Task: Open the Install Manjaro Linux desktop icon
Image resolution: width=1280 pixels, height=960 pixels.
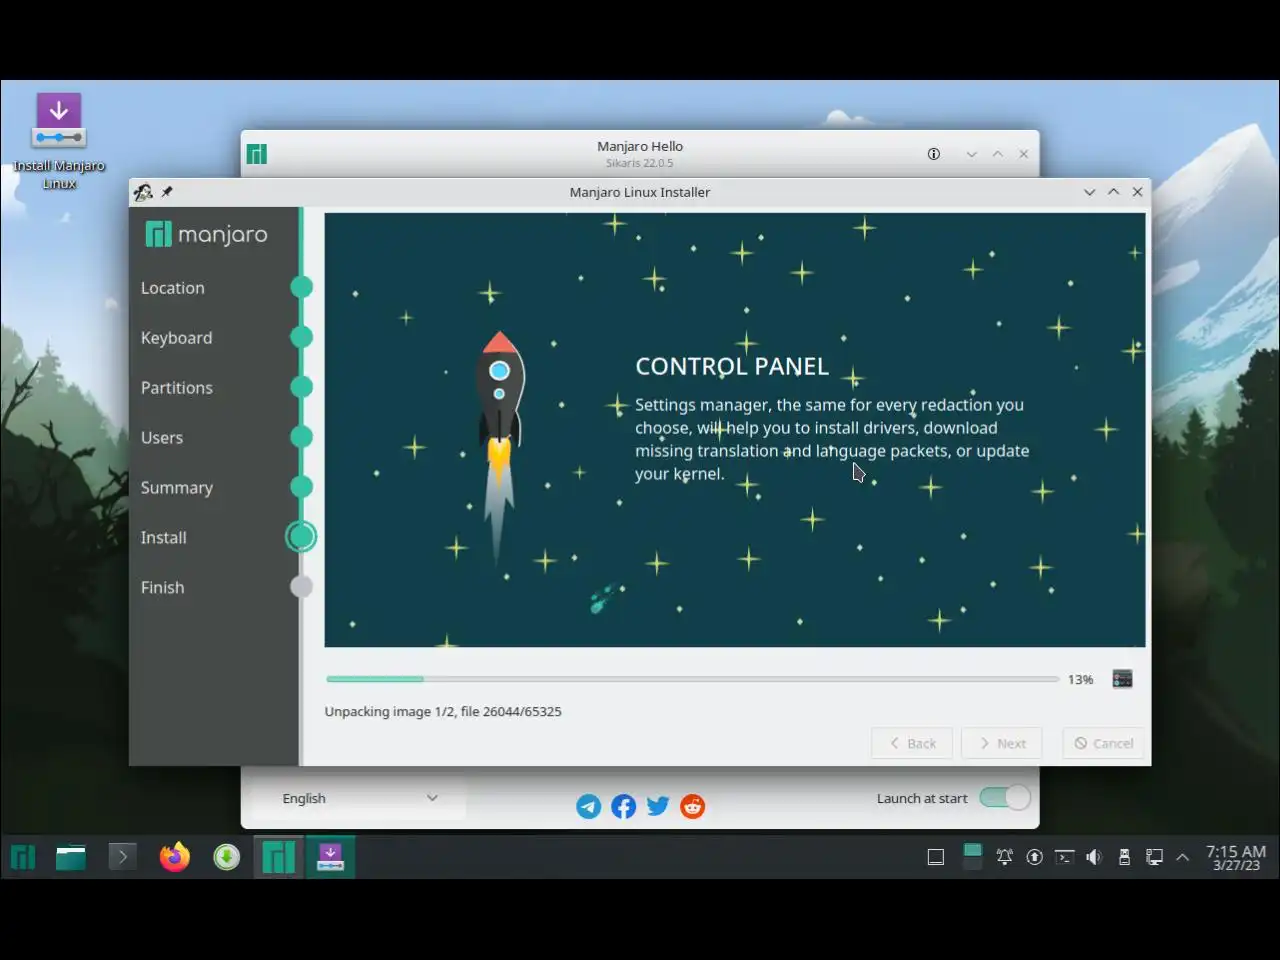Action: (x=59, y=140)
